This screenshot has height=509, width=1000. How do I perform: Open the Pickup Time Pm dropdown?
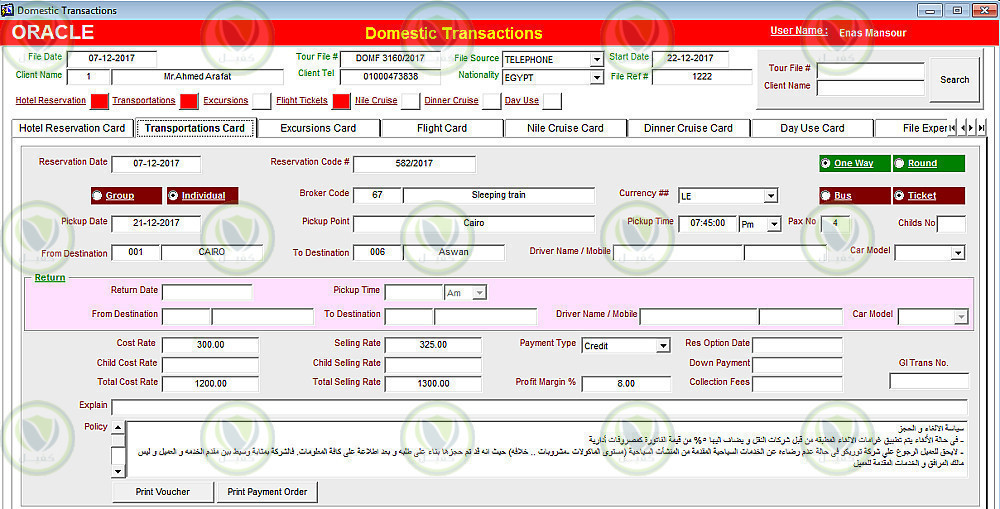[x=775, y=224]
